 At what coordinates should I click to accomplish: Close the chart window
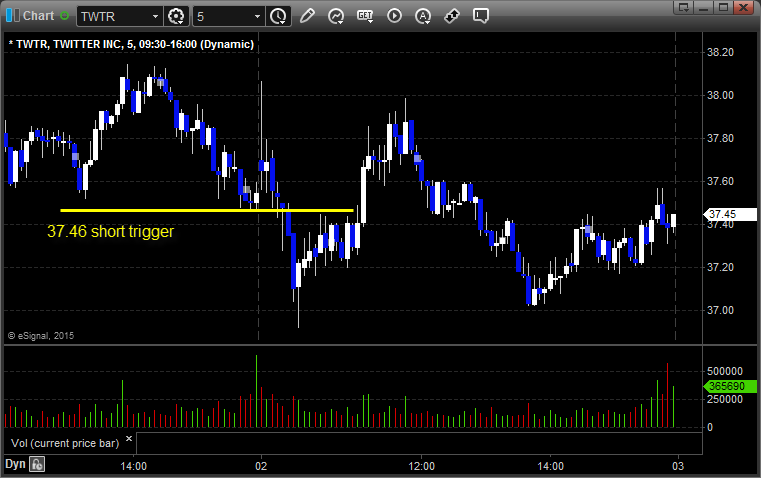[744, 7]
